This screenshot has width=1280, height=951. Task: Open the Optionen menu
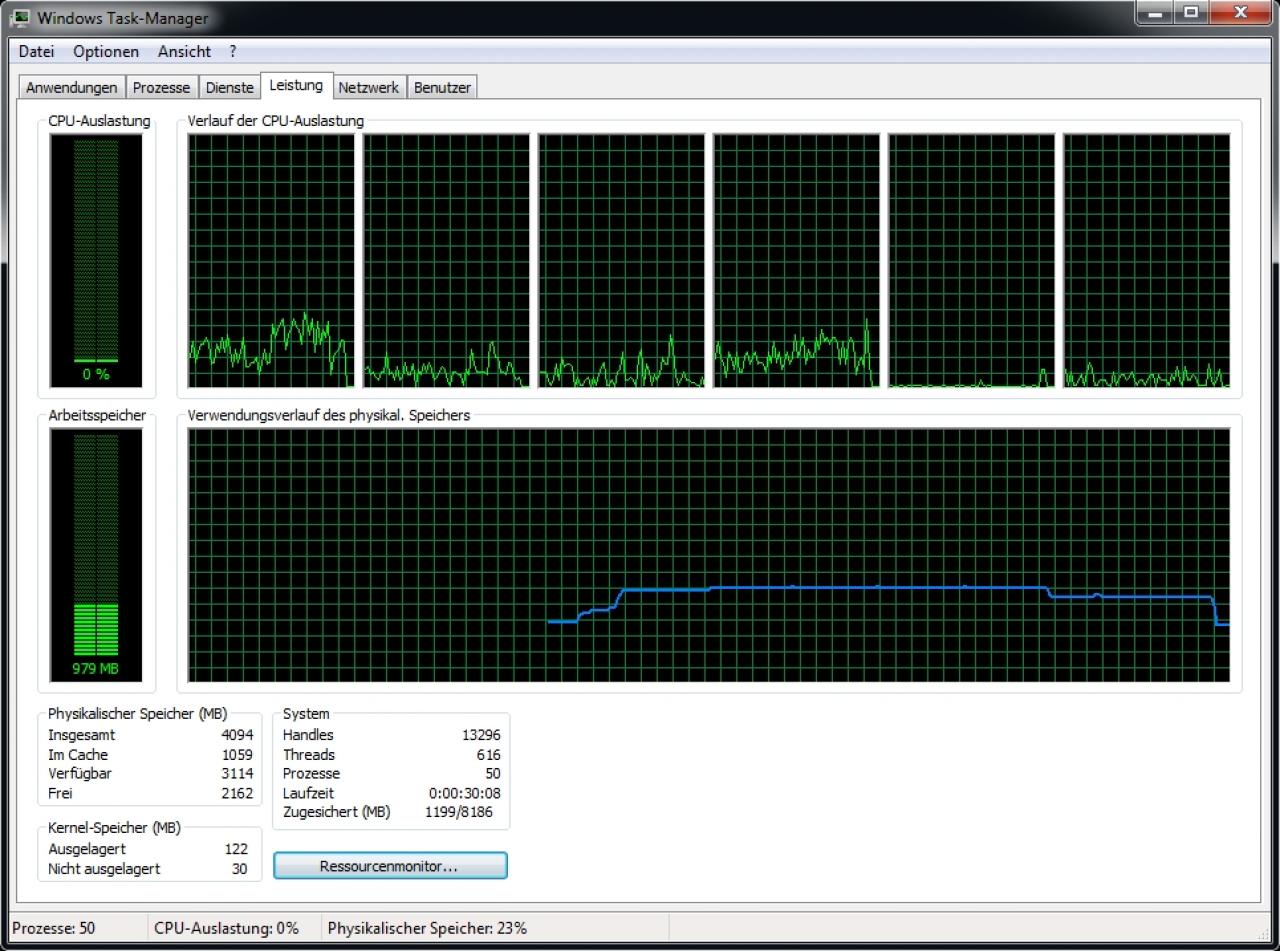click(105, 51)
